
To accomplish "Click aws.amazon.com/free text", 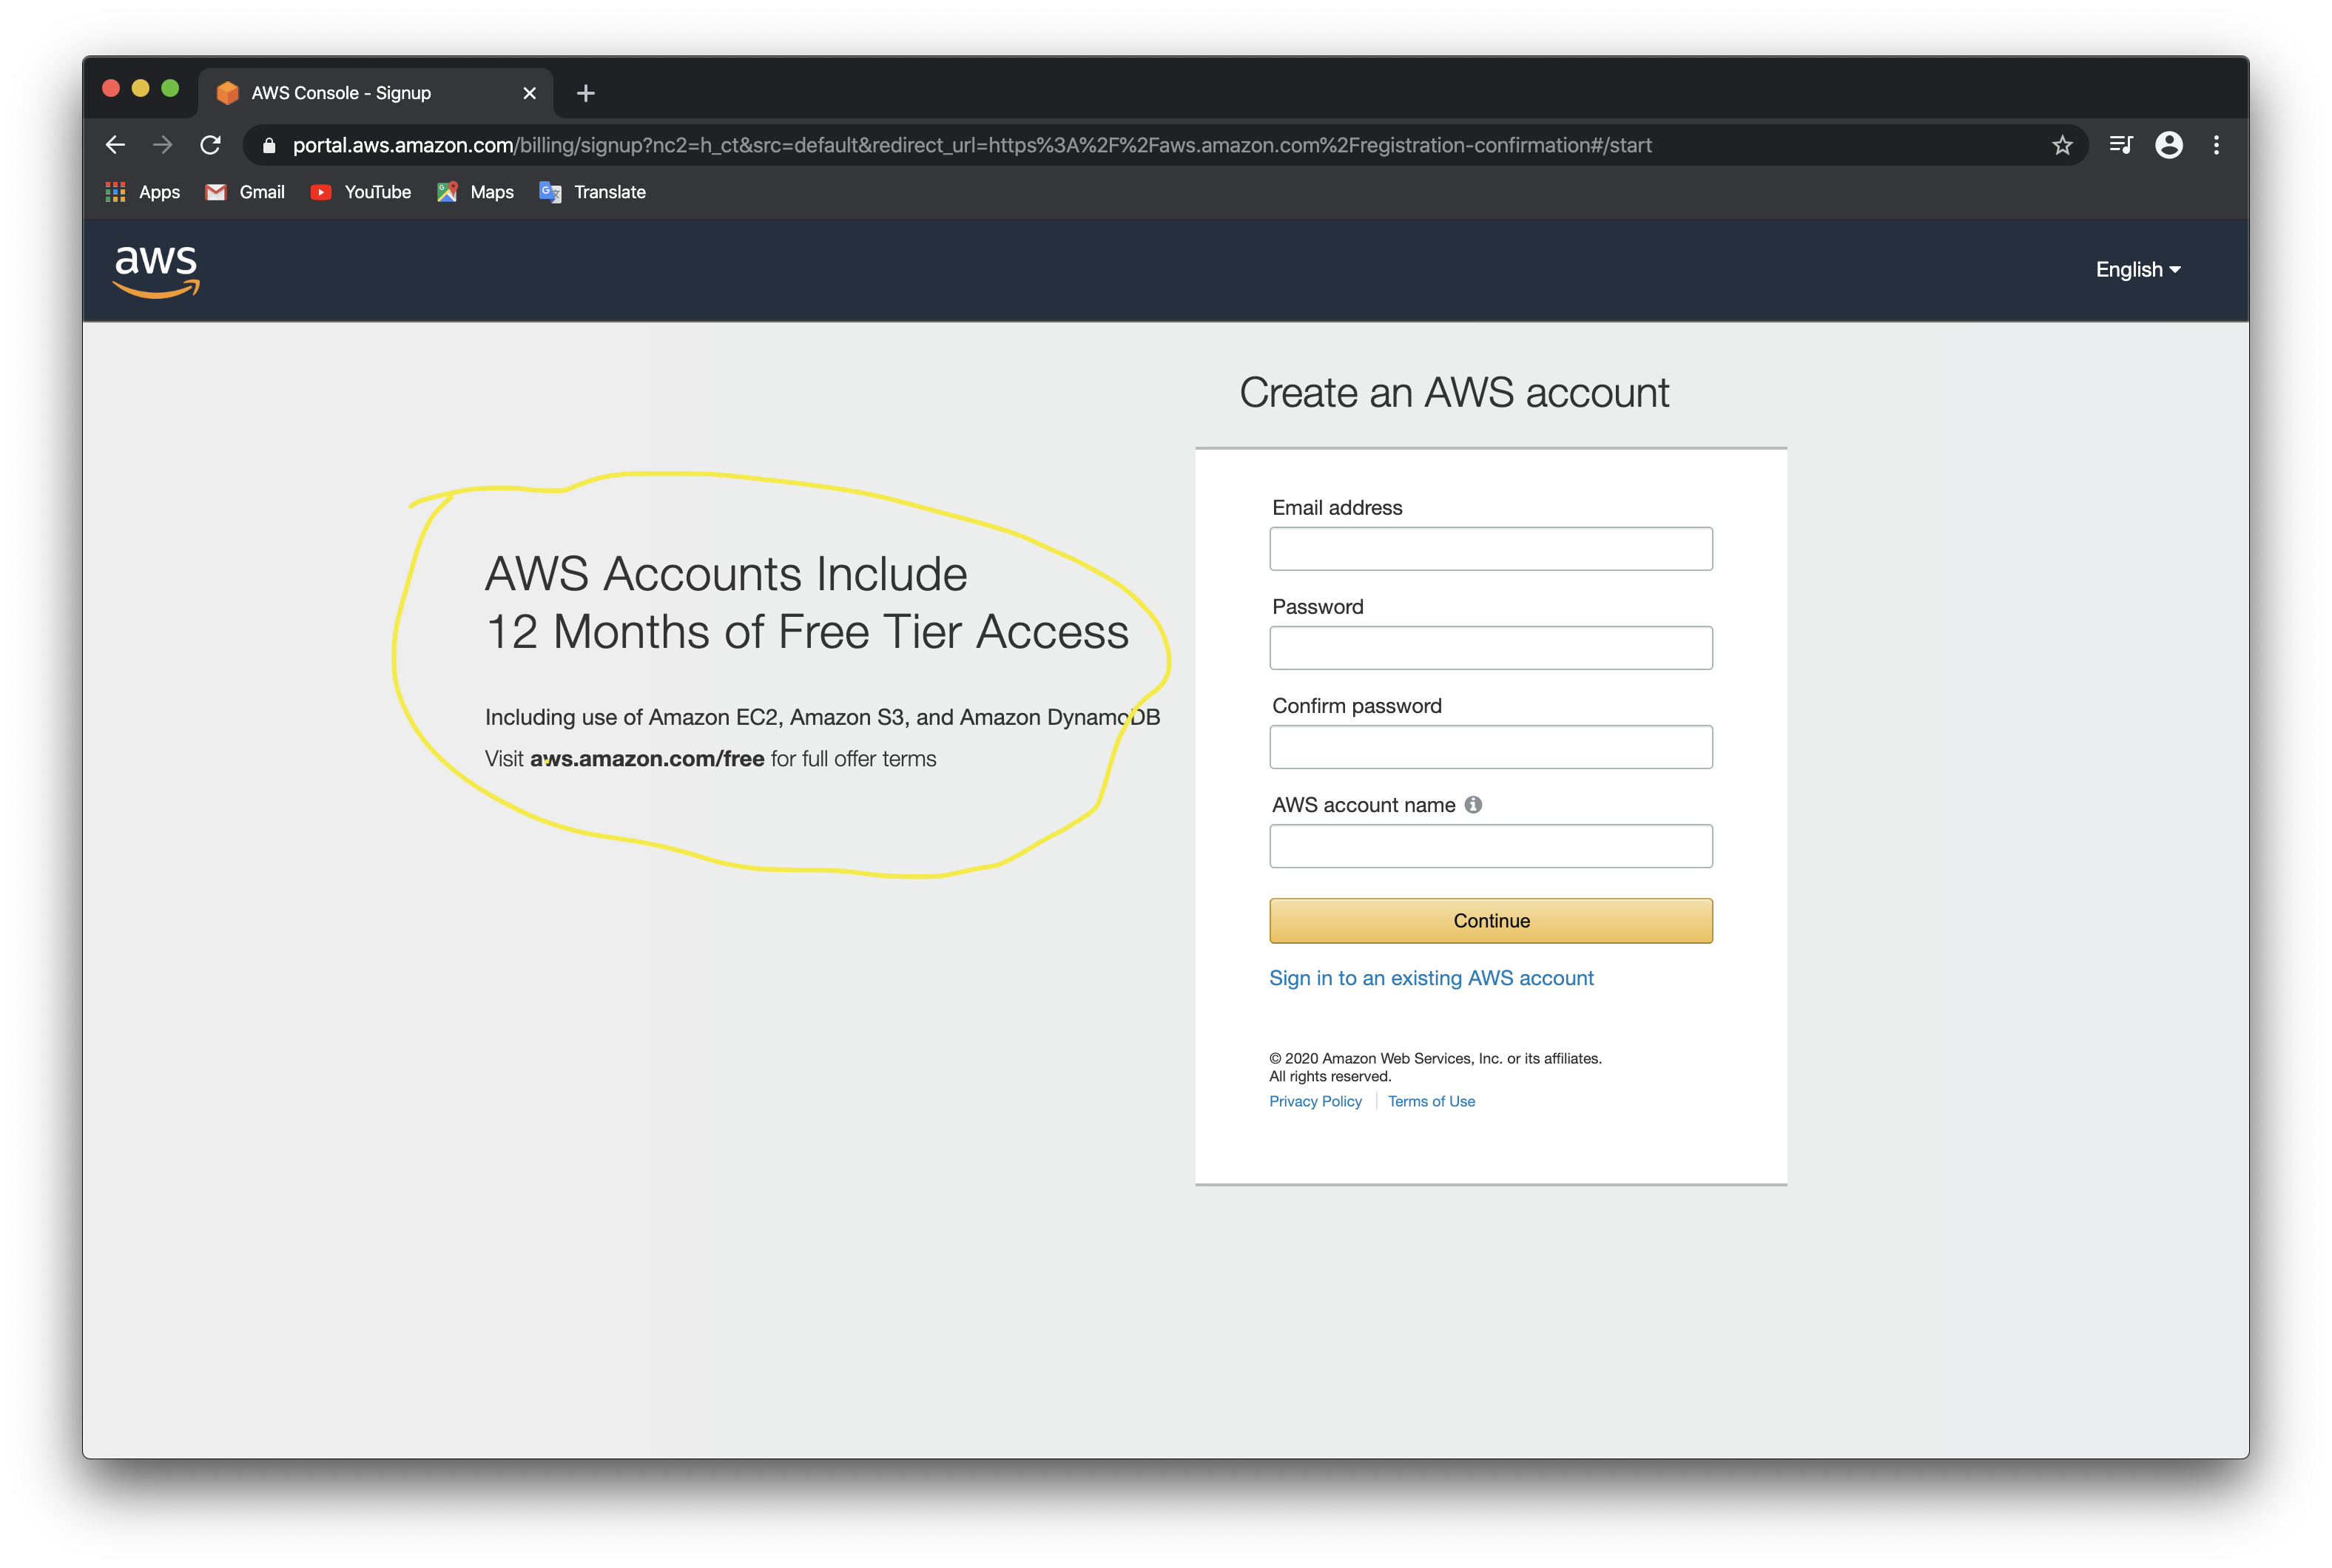I will pos(647,758).
